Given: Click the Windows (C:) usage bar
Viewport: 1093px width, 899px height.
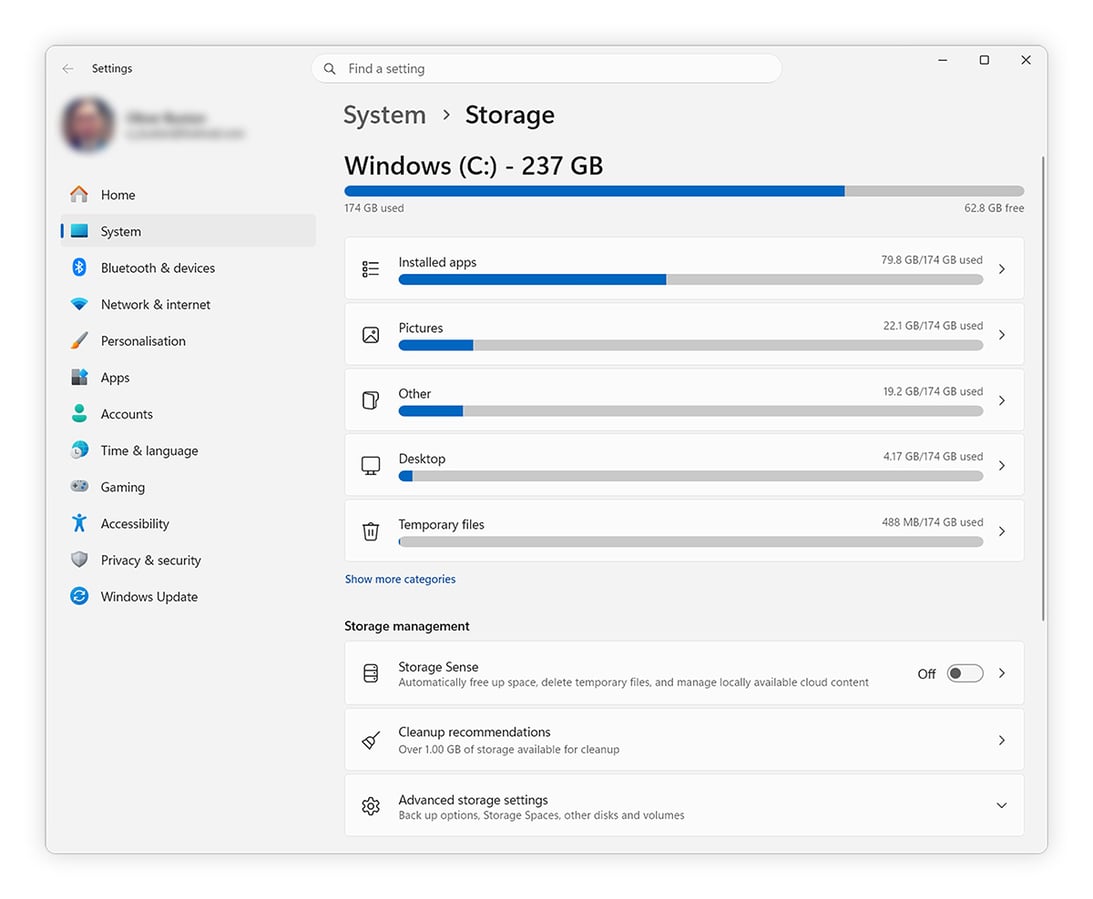Looking at the screenshot, I should [684, 191].
